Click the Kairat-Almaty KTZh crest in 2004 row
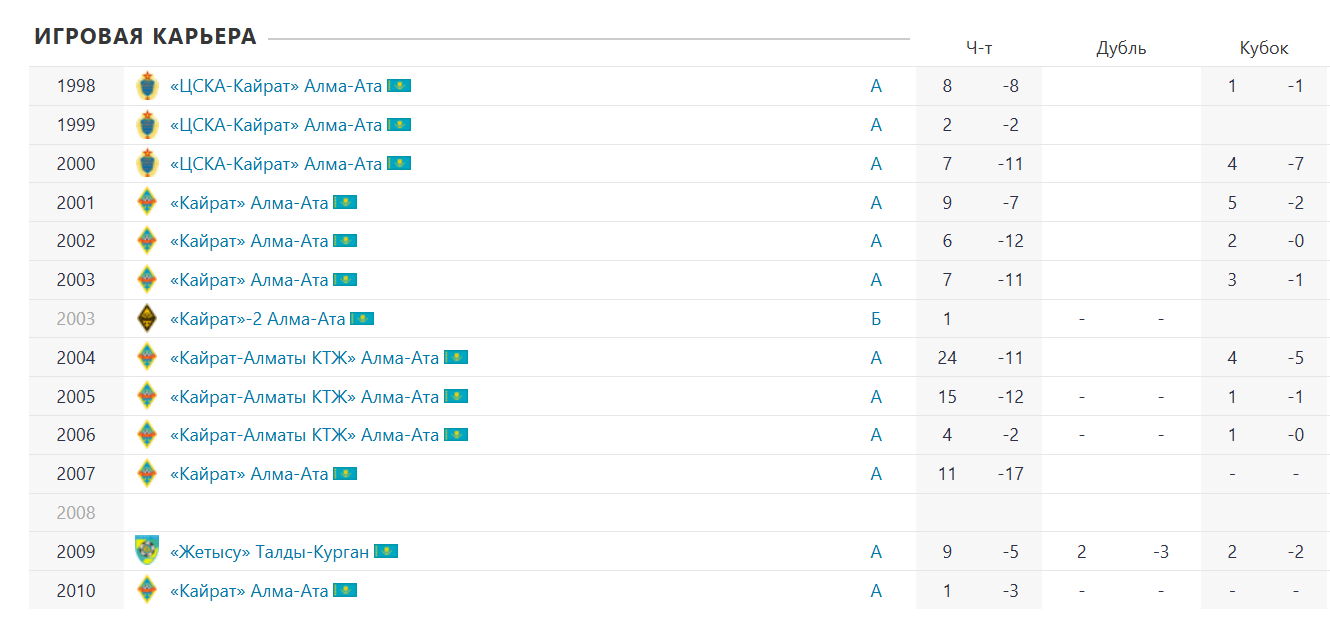 coord(147,357)
